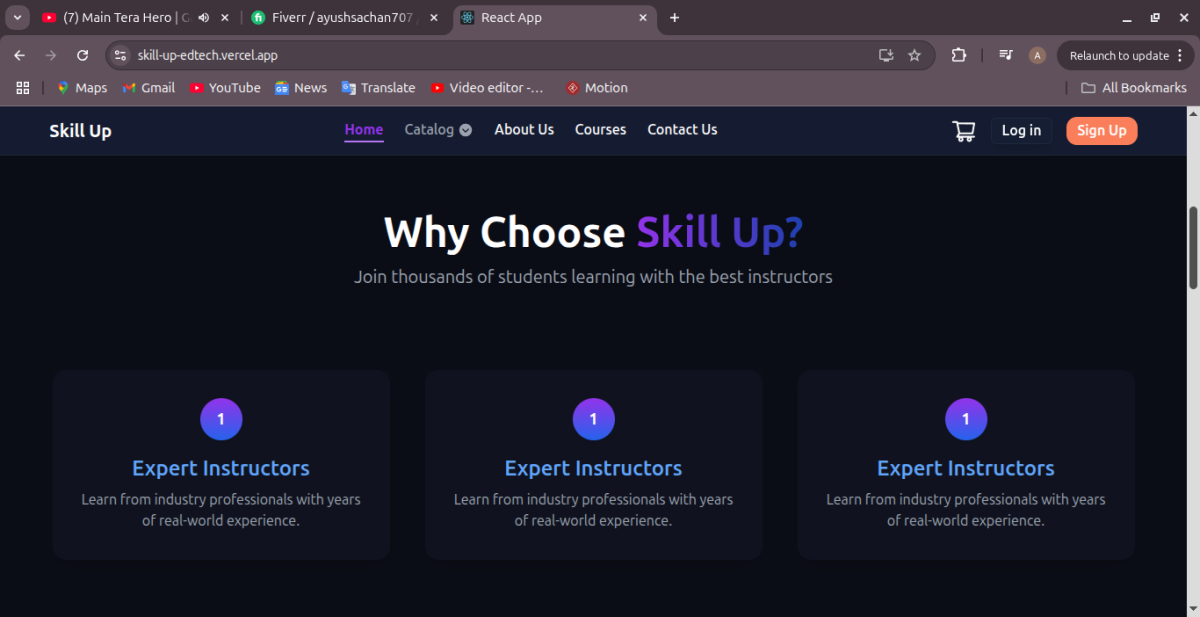Viewport: 1200px width, 617px height.
Task: Expand the All Bookmarks folder
Action: click(1133, 88)
